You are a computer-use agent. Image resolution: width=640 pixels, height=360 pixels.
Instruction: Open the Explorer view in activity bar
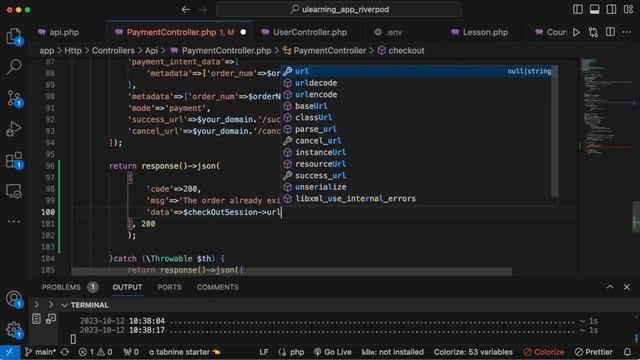[14, 37]
